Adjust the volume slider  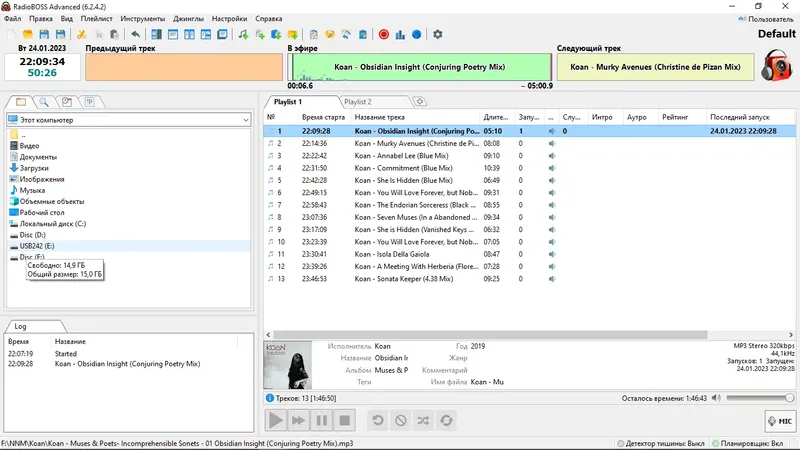click(x=760, y=398)
